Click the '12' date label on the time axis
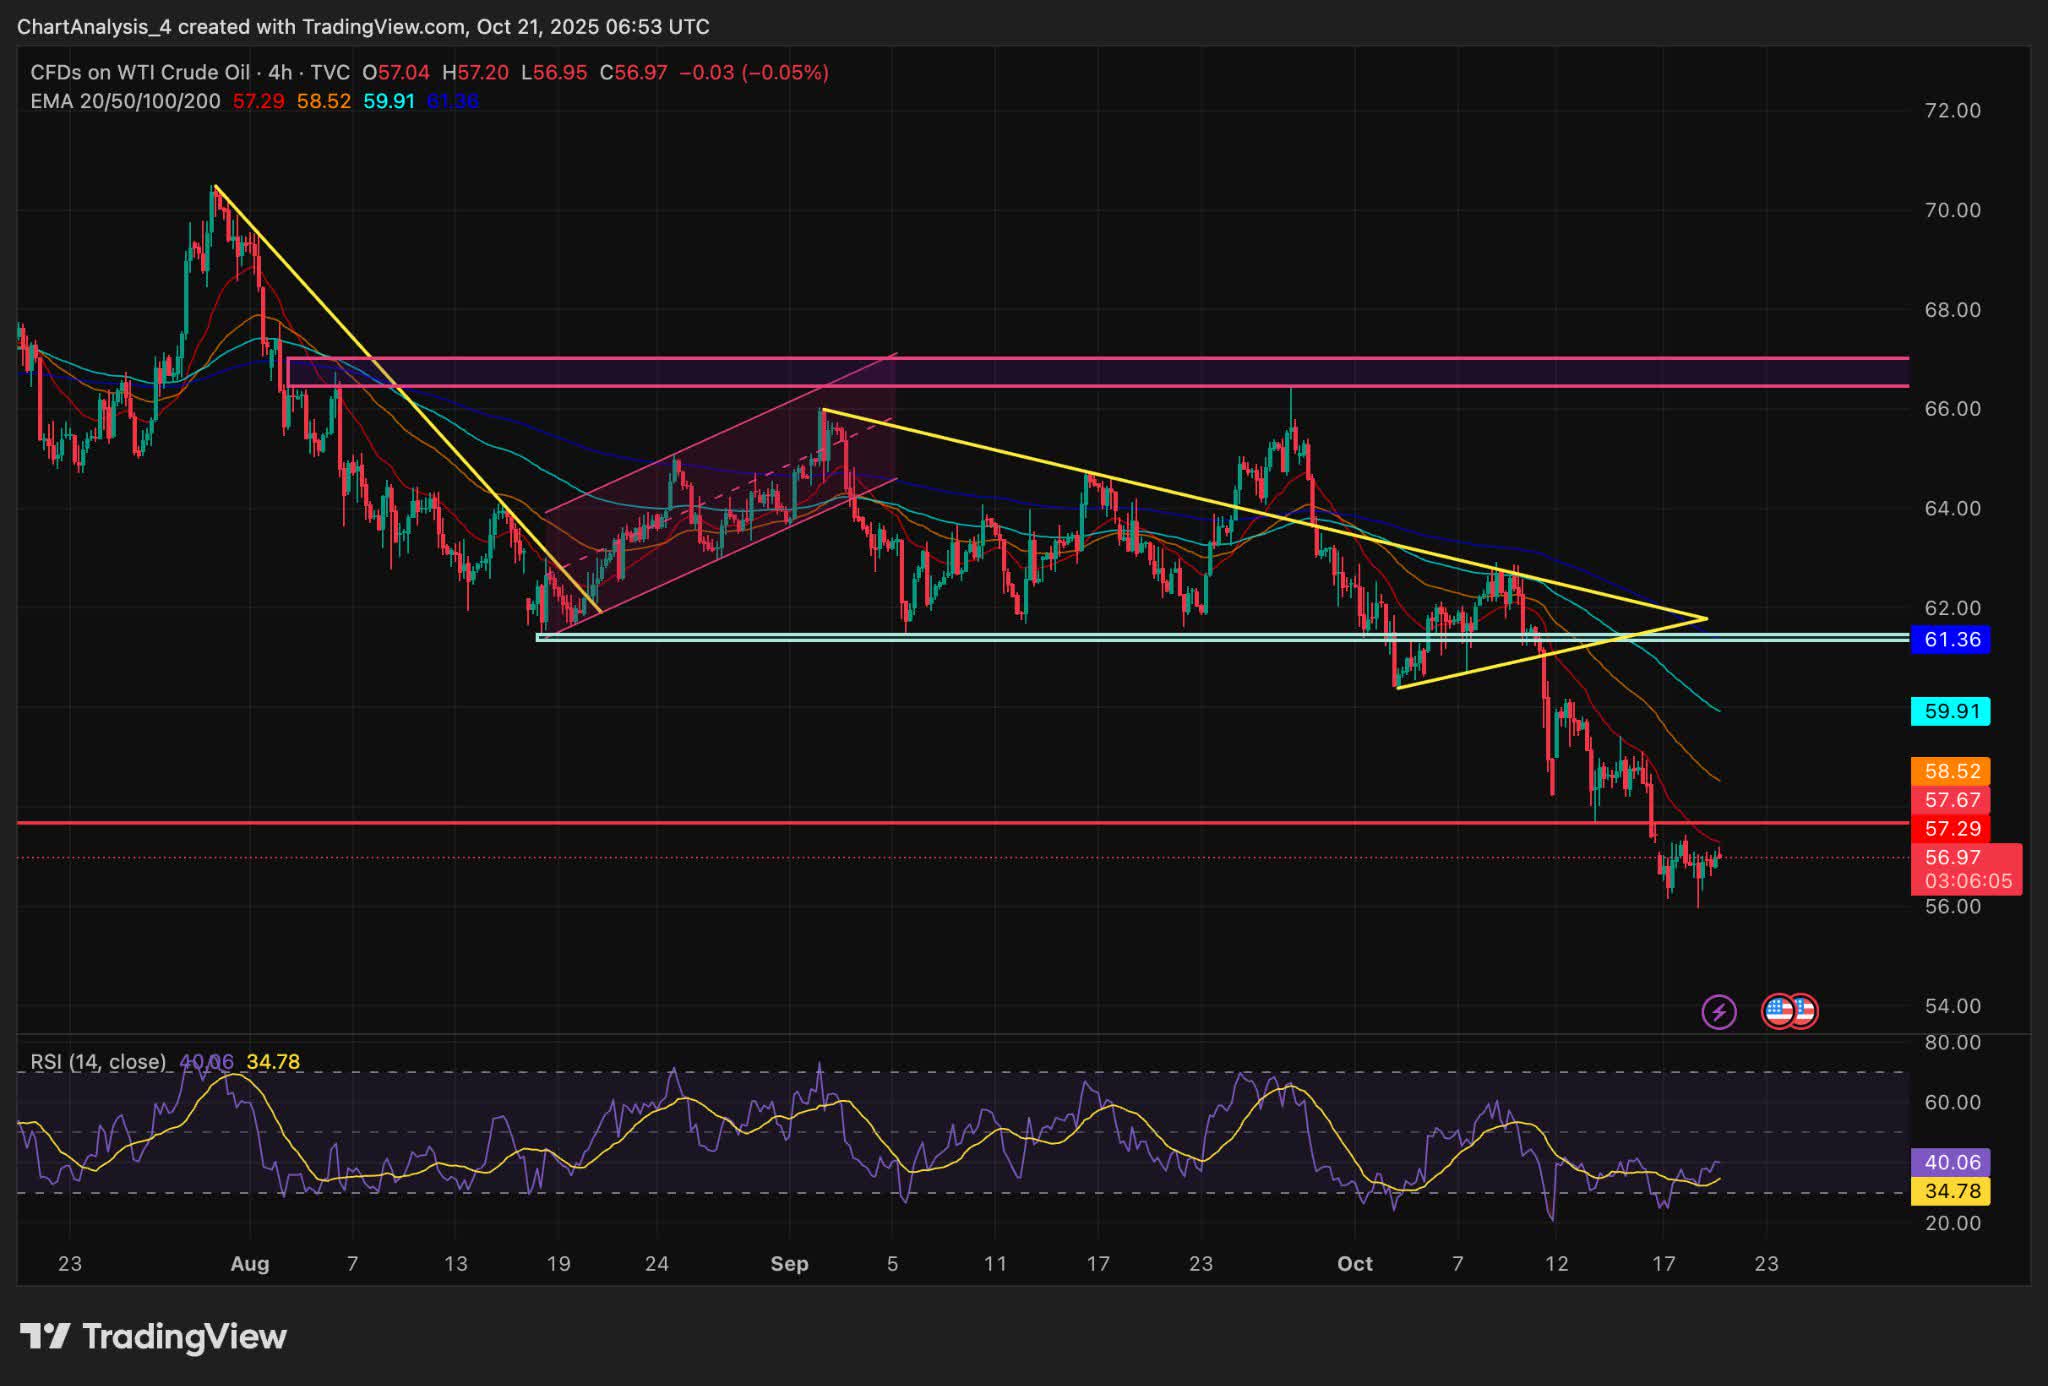 tap(1556, 1264)
